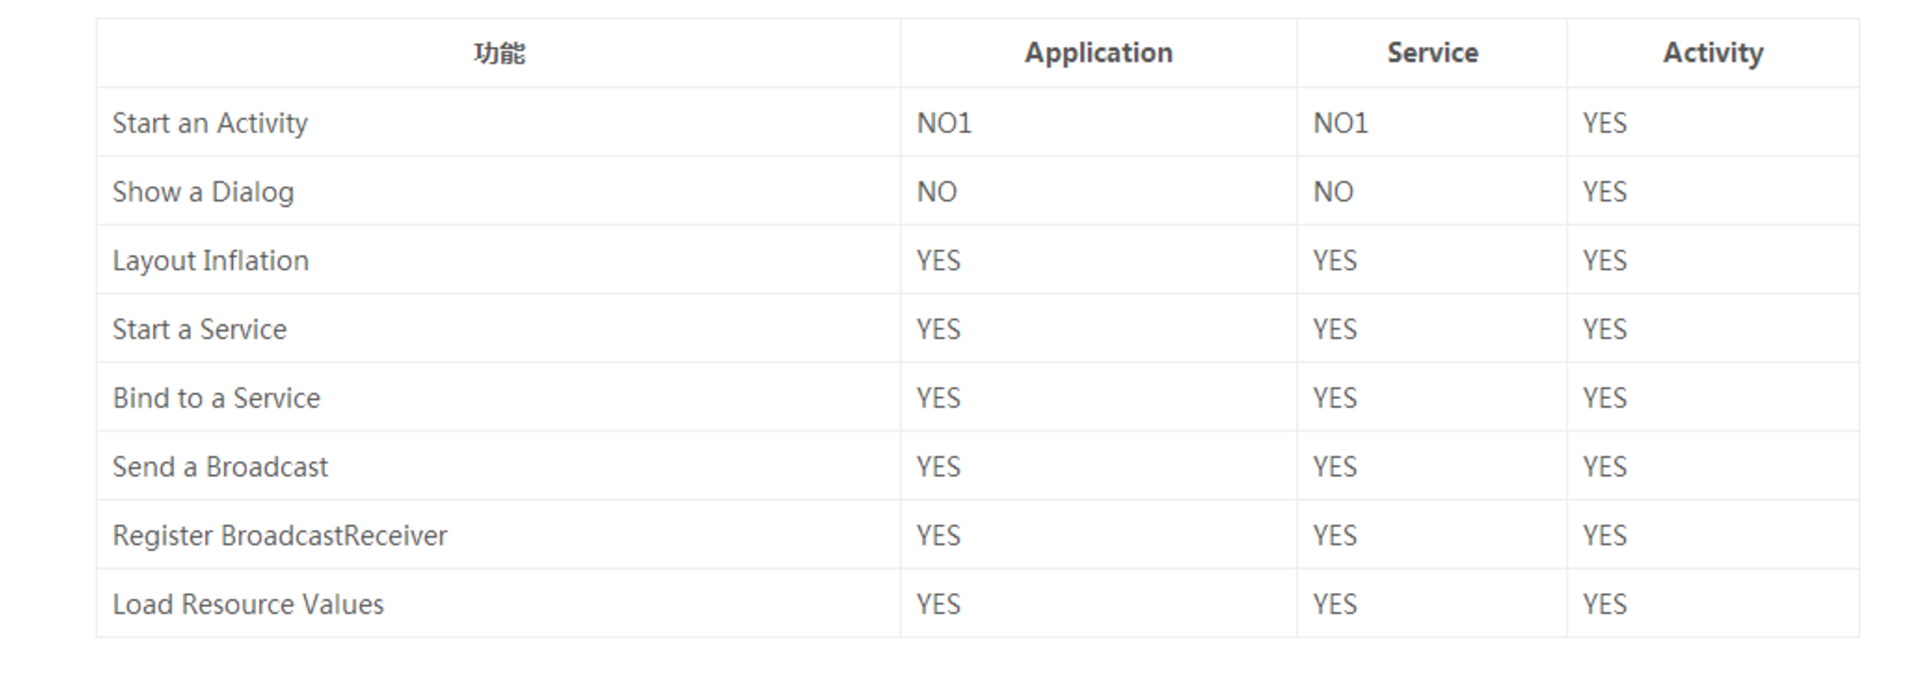This screenshot has height=678, width=1922.
Task: Click the Application column header
Action: (1098, 53)
